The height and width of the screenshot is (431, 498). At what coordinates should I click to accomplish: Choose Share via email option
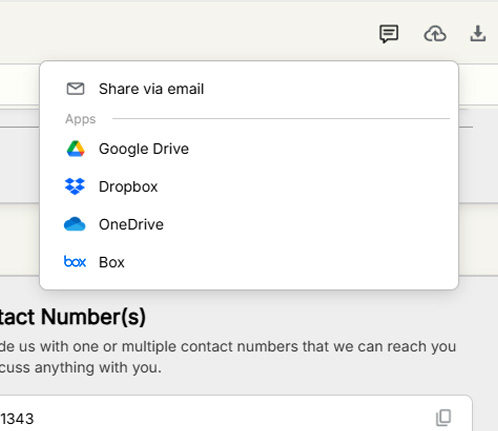coord(249,89)
